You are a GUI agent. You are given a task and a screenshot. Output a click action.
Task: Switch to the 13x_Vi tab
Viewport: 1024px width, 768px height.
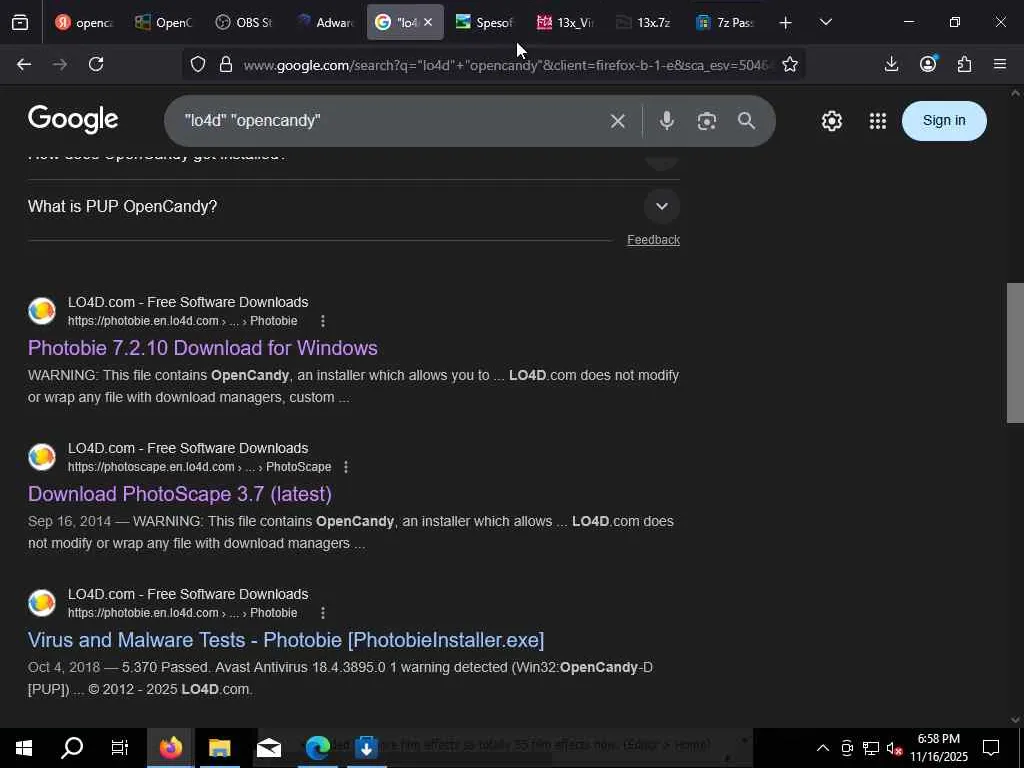click(x=565, y=22)
